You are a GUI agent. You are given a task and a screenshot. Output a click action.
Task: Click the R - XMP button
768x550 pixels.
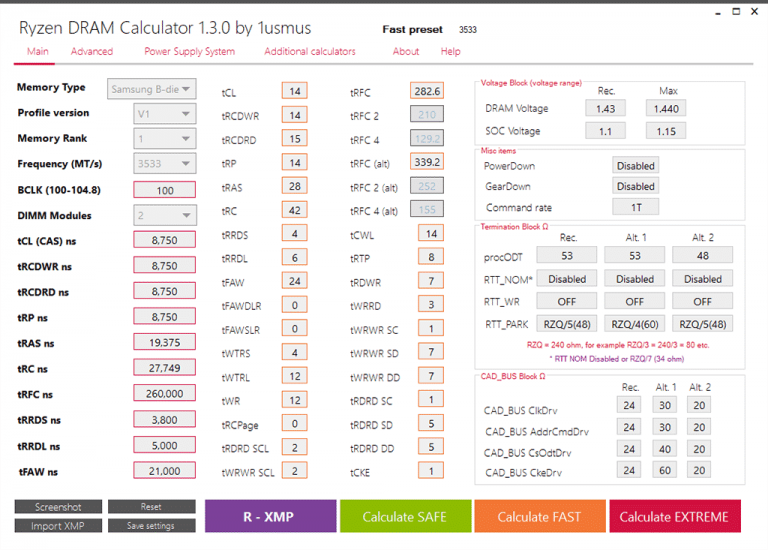point(270,516)
